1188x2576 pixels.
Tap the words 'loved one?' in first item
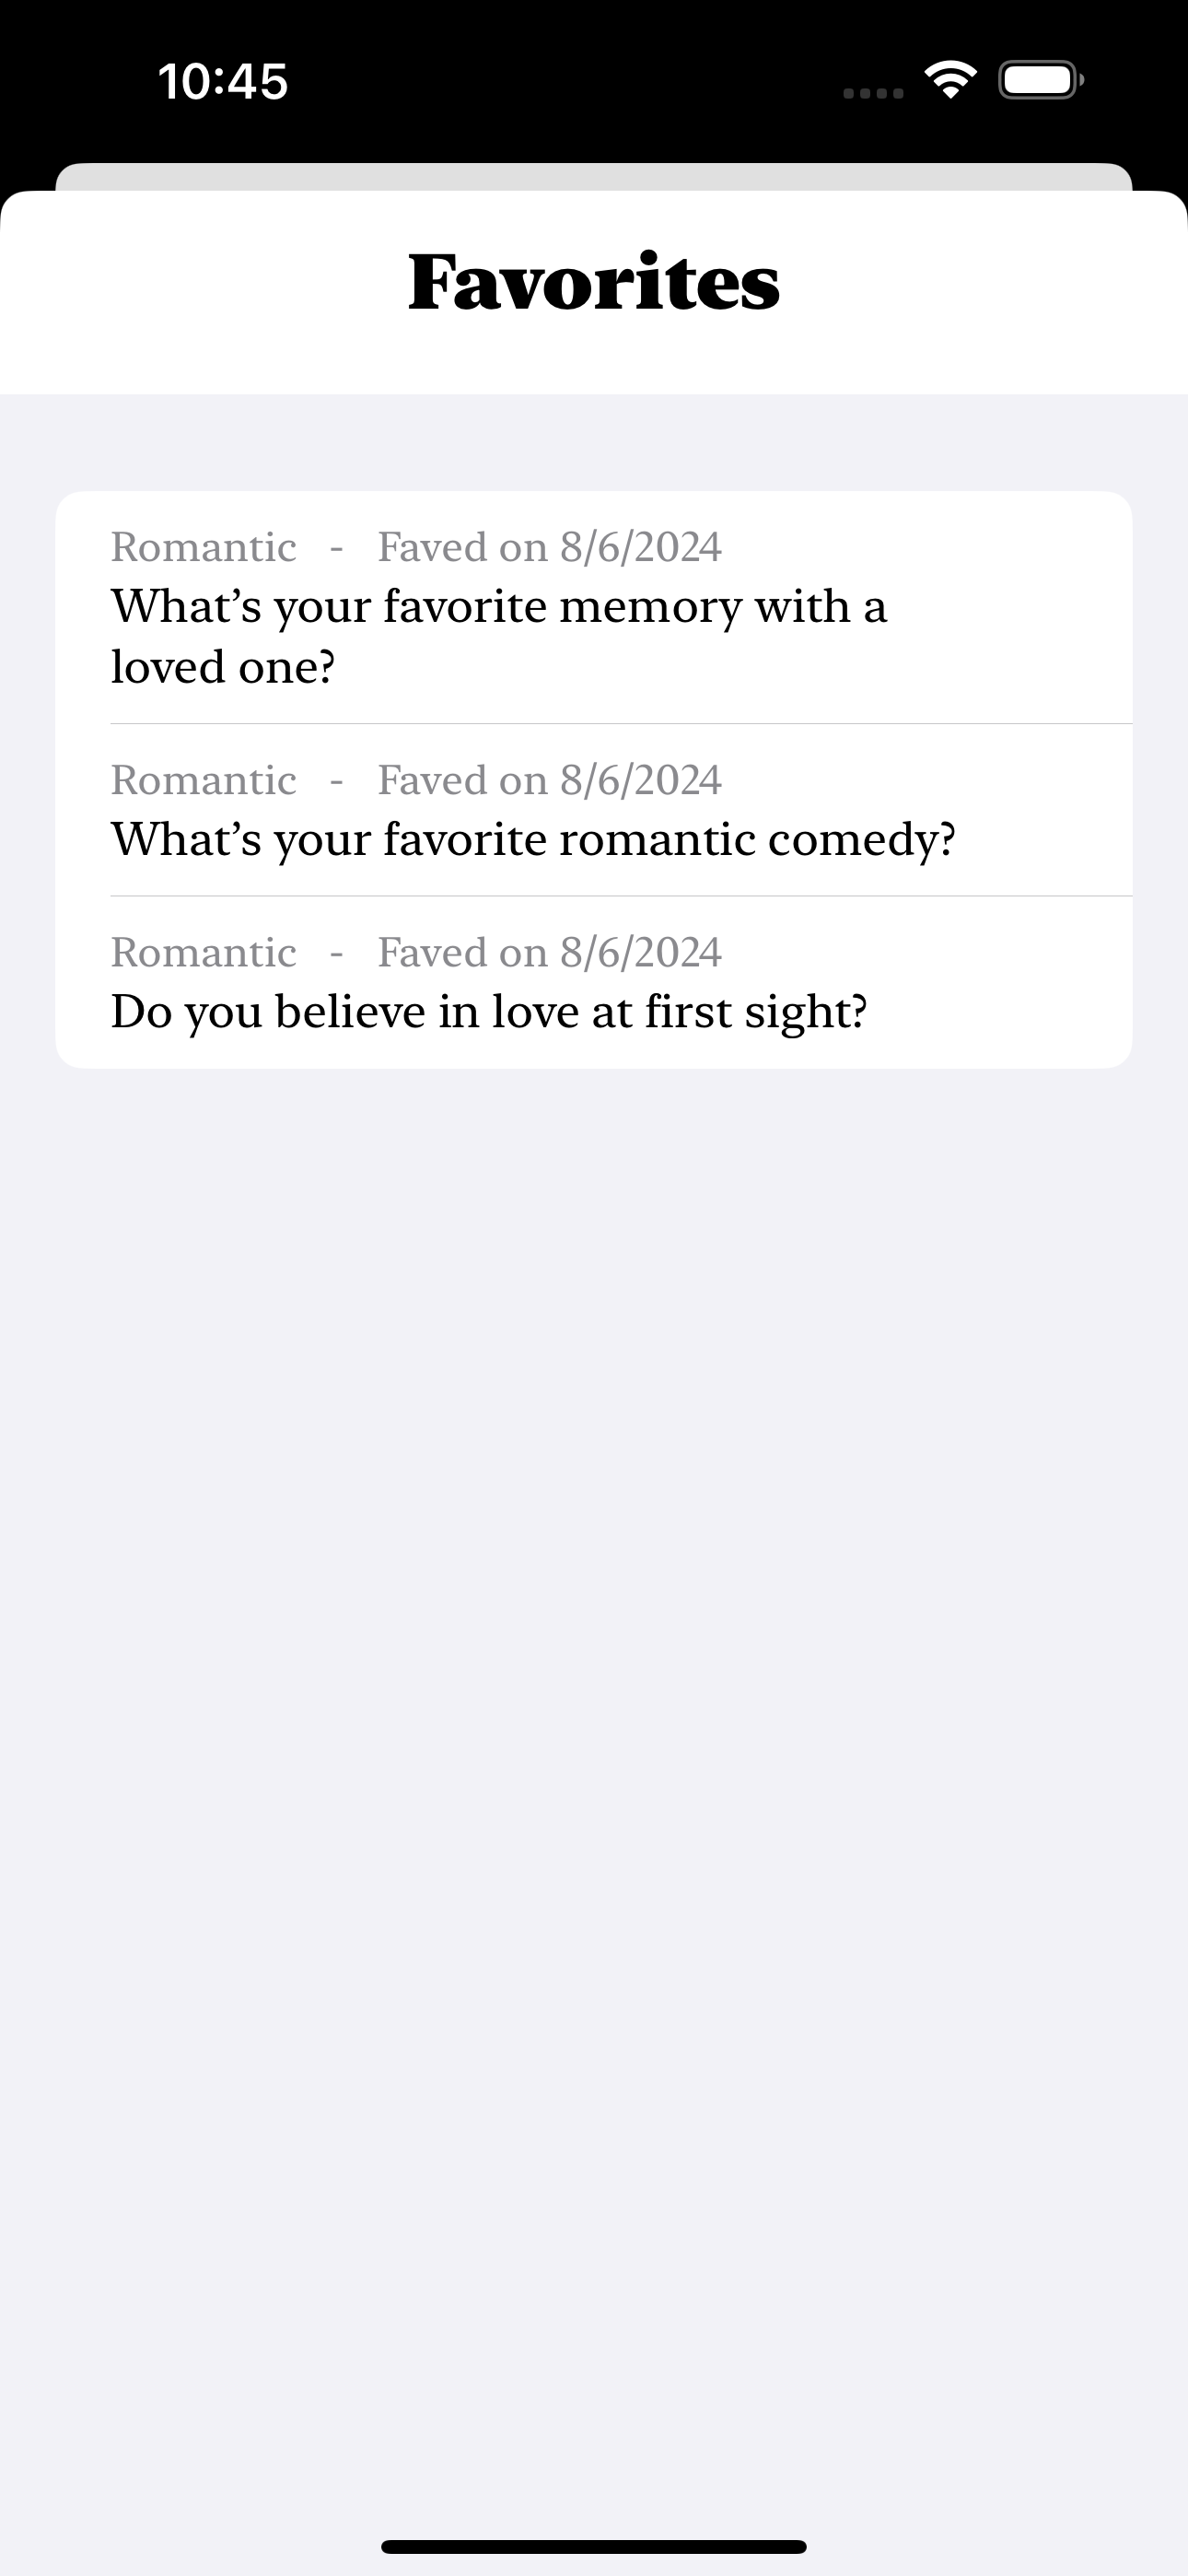[223, 667]
